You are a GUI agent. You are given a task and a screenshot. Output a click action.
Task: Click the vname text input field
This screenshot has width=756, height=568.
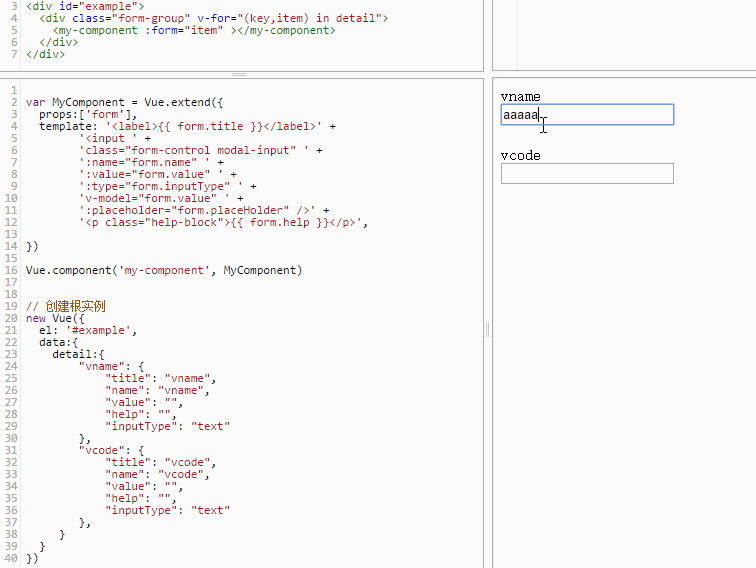[587, 115]
